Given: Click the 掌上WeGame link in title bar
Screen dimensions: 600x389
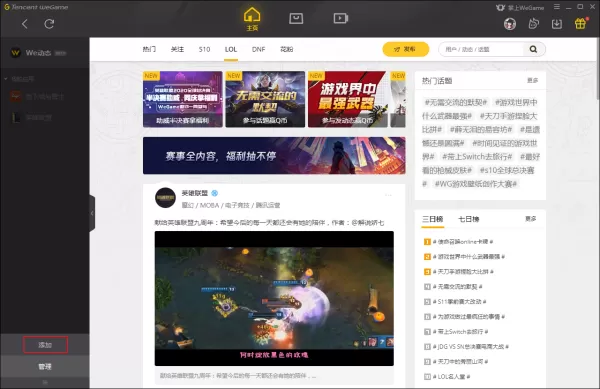Looking at the screenshot, I should tap(520, 7).
